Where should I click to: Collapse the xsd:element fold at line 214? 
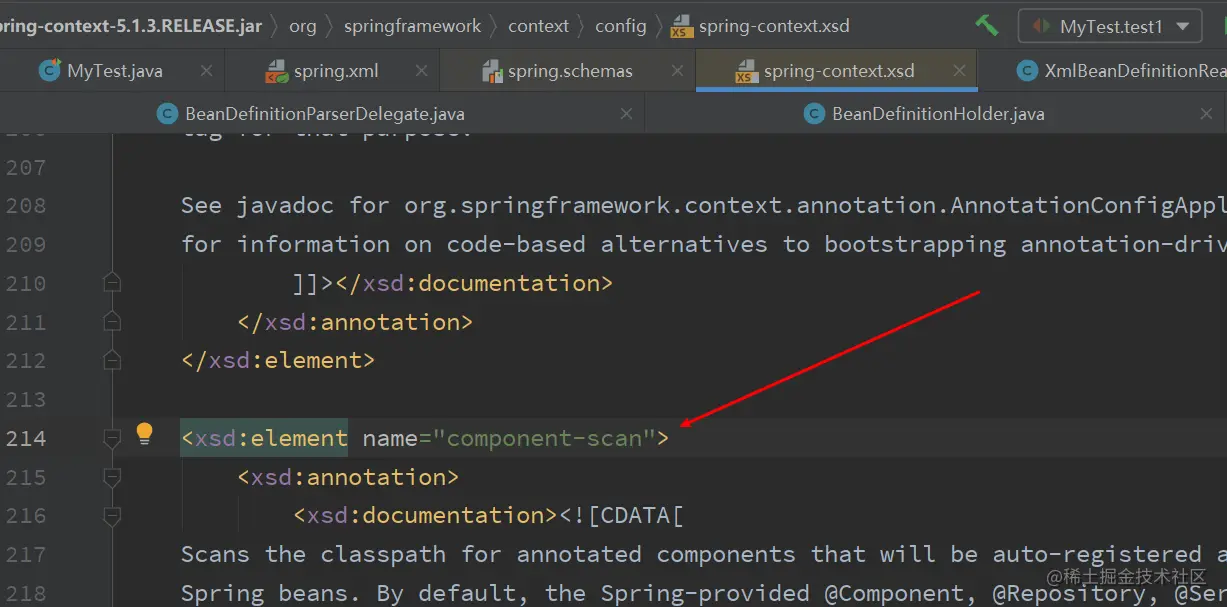pos(112,438)
